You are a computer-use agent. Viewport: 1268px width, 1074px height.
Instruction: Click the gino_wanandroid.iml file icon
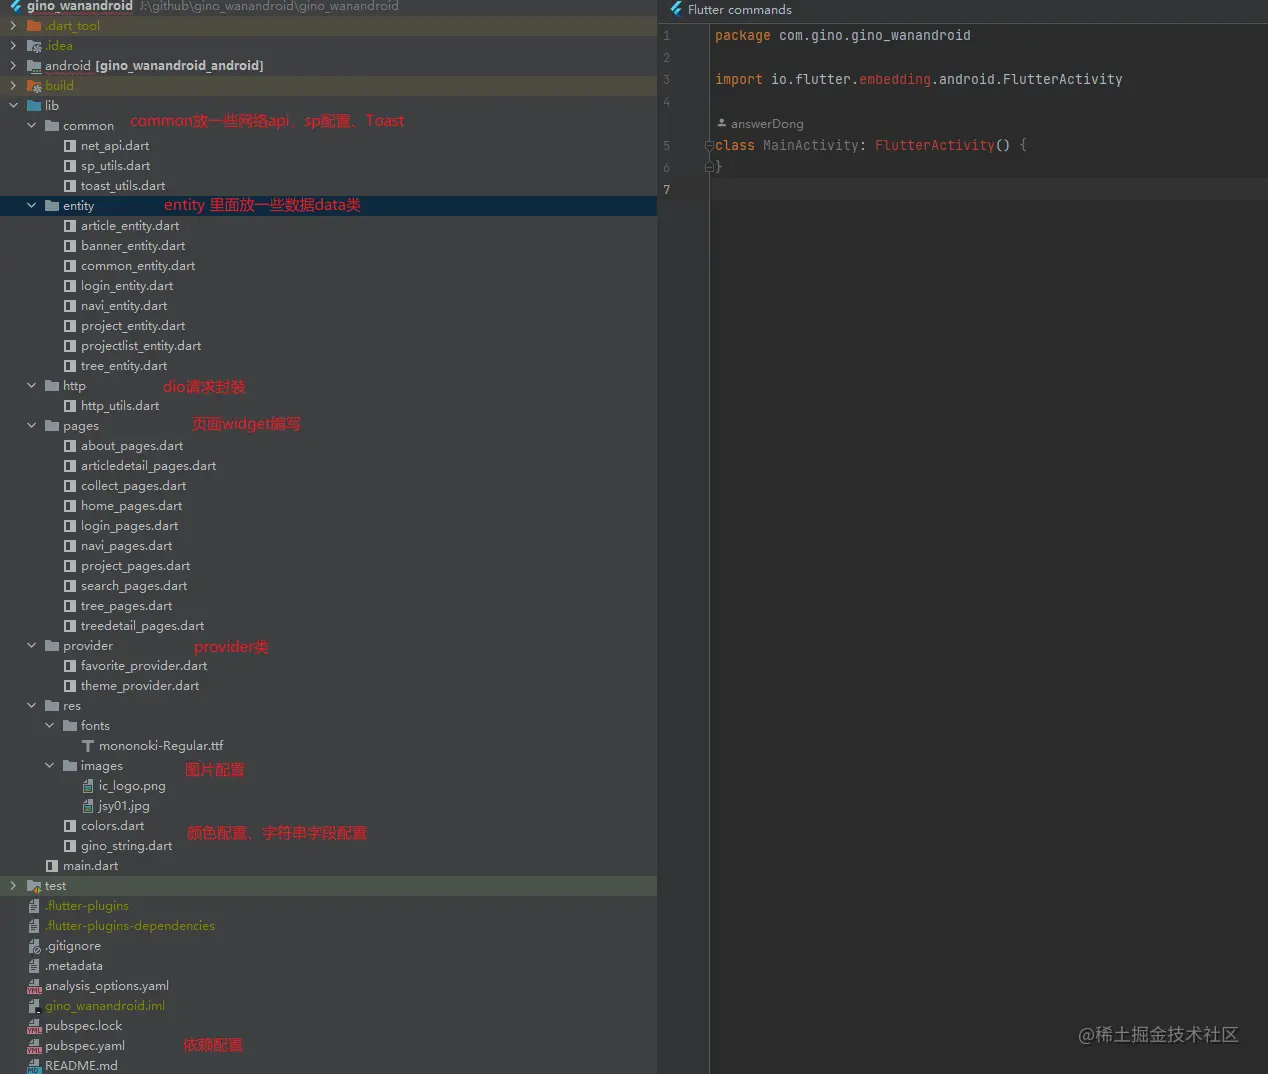[34, 1006]
